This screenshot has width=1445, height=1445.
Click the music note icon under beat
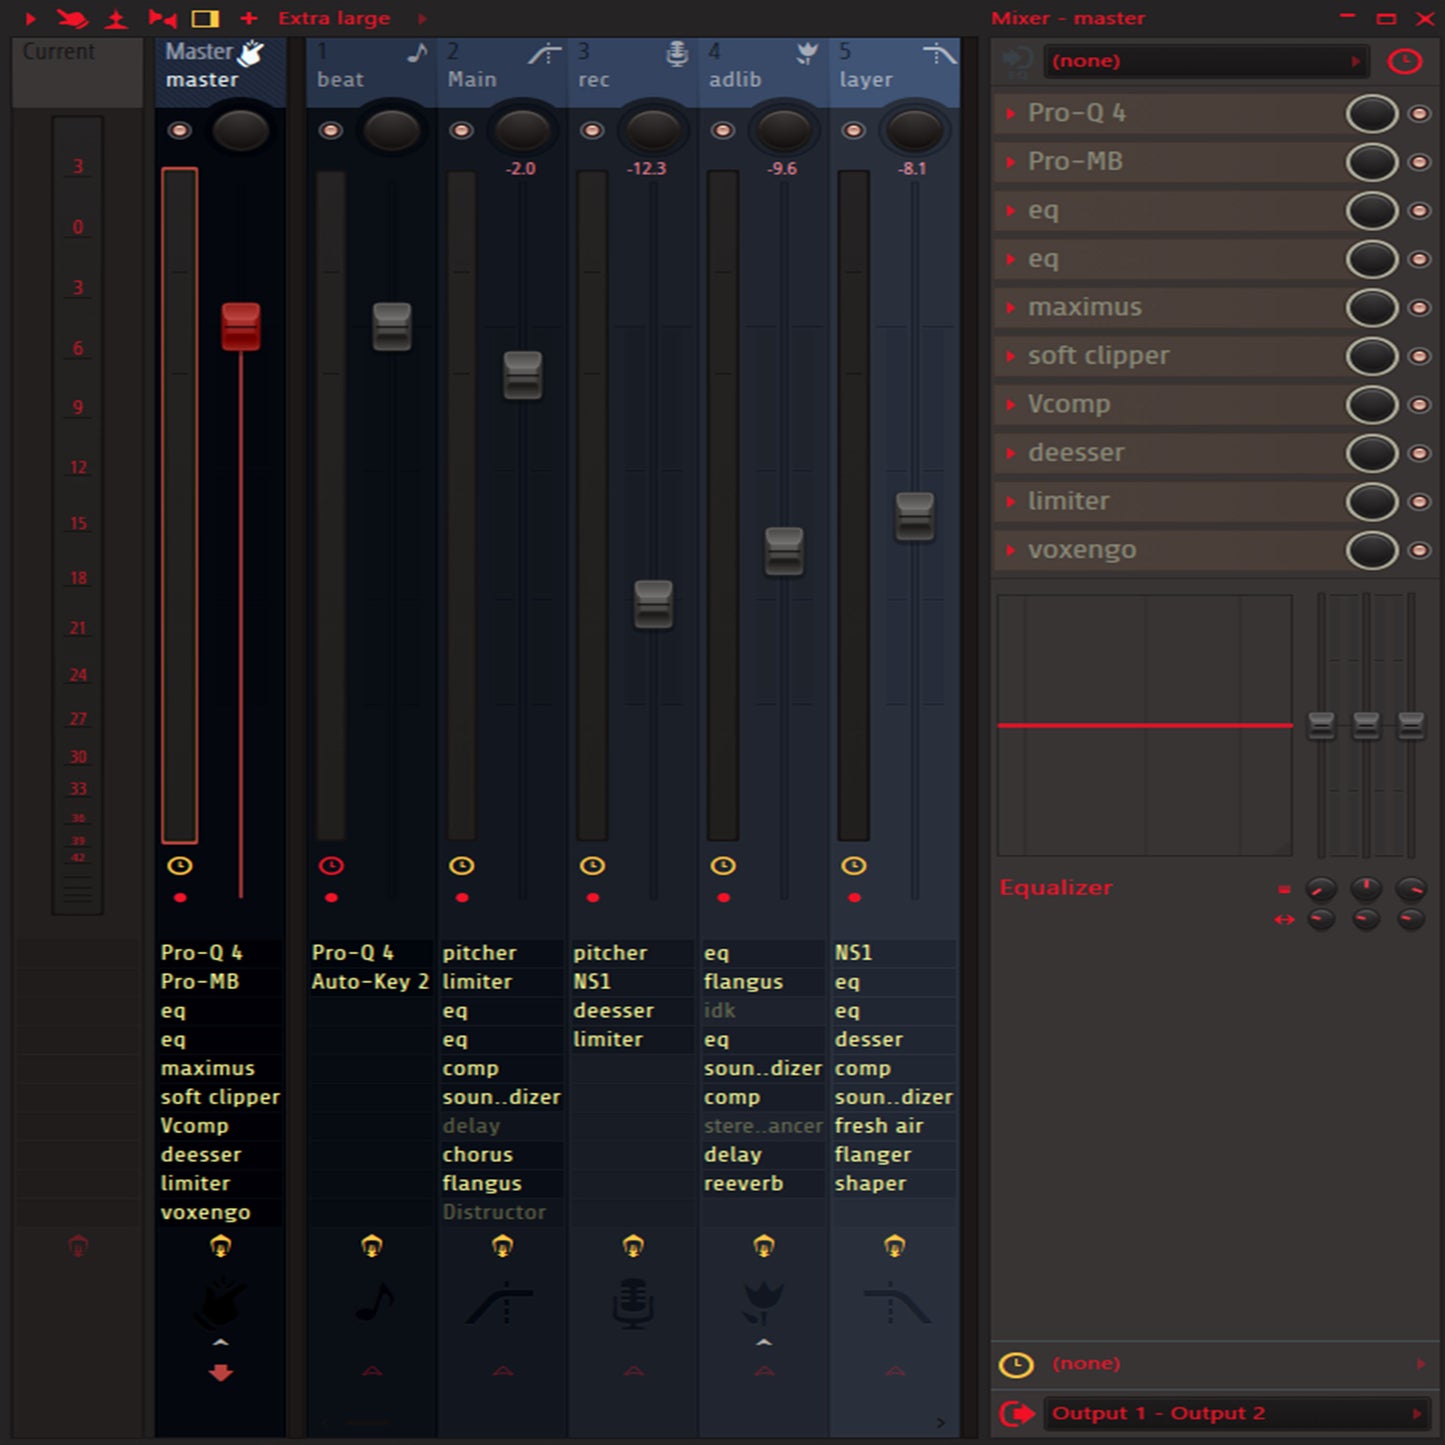click(375, 1302)
